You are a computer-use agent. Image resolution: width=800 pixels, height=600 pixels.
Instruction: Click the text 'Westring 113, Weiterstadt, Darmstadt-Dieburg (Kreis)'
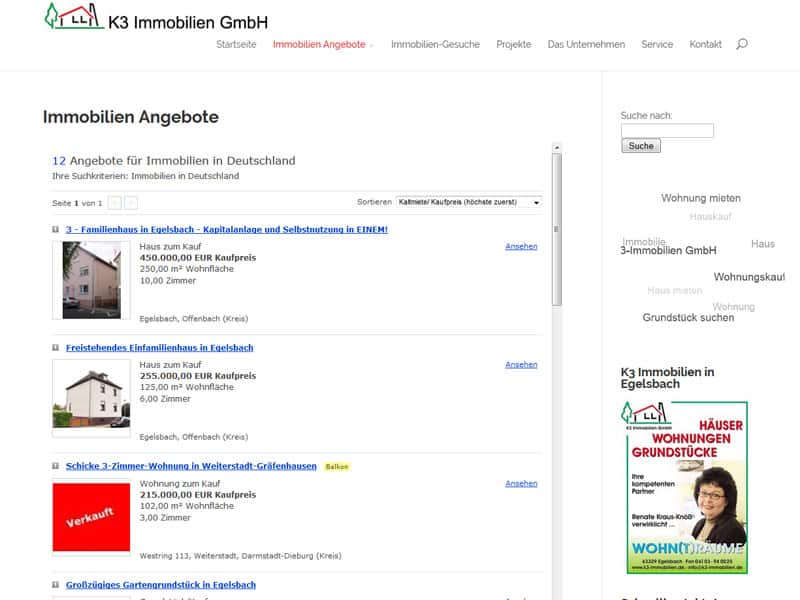[x=240, y=556]
